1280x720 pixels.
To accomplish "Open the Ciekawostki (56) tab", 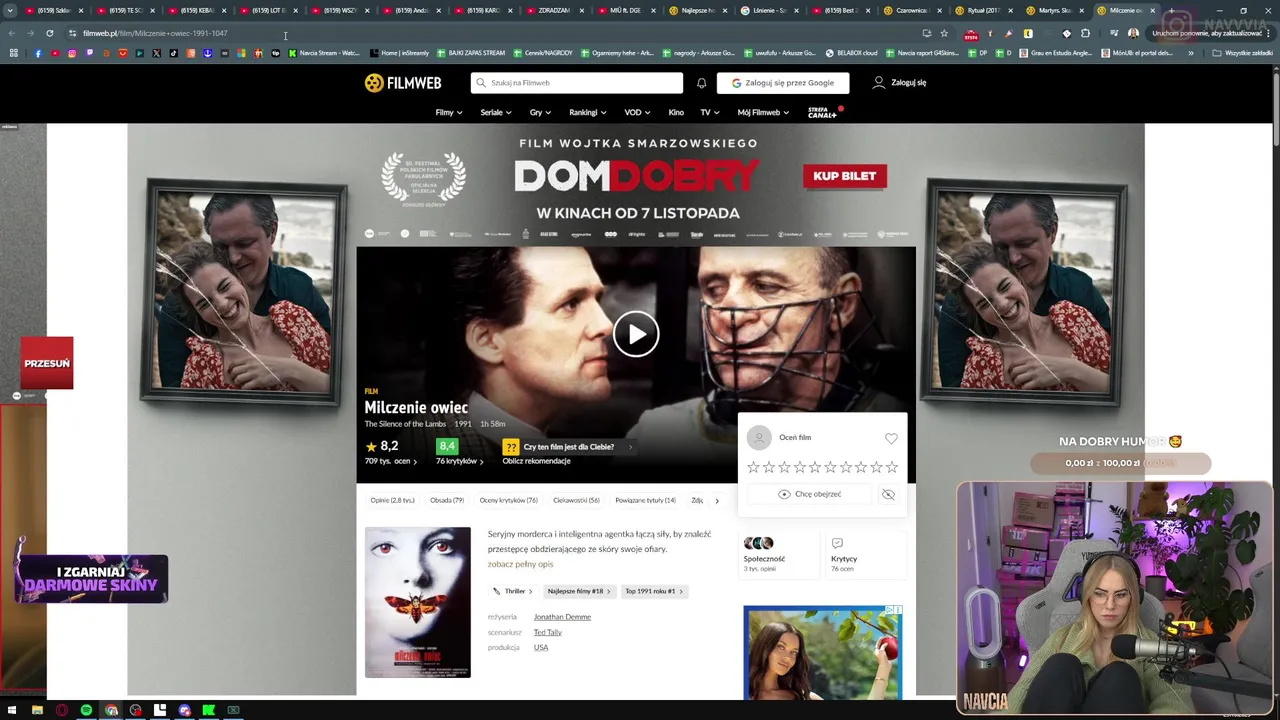I will 576,500.
